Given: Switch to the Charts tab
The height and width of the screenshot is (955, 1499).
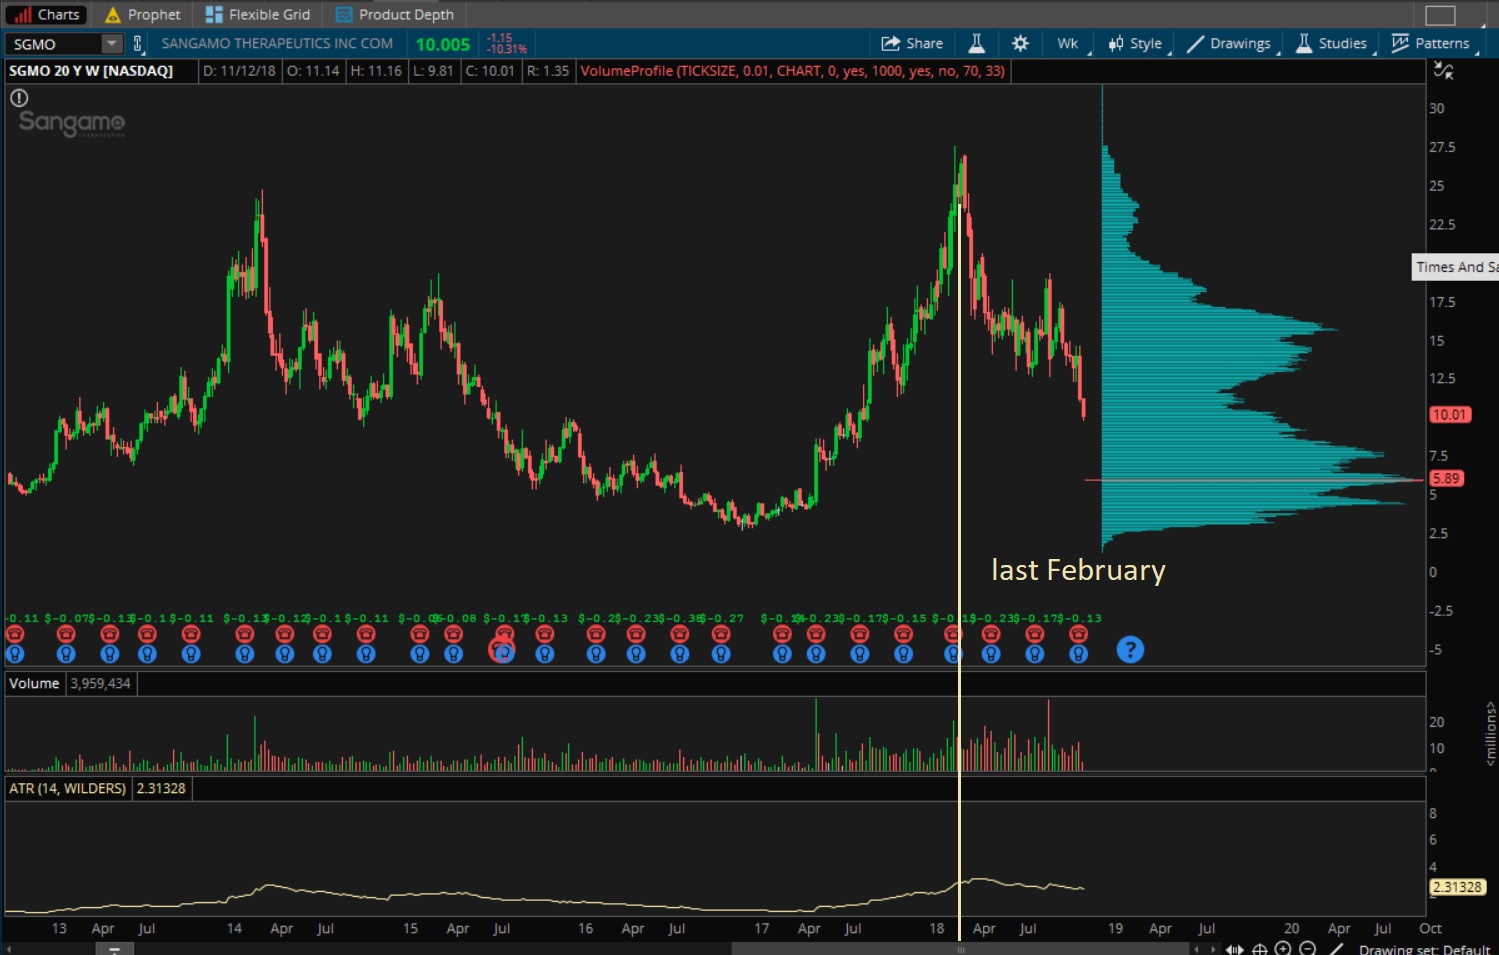Looking at the screenshot, I should tap(47, 14).
